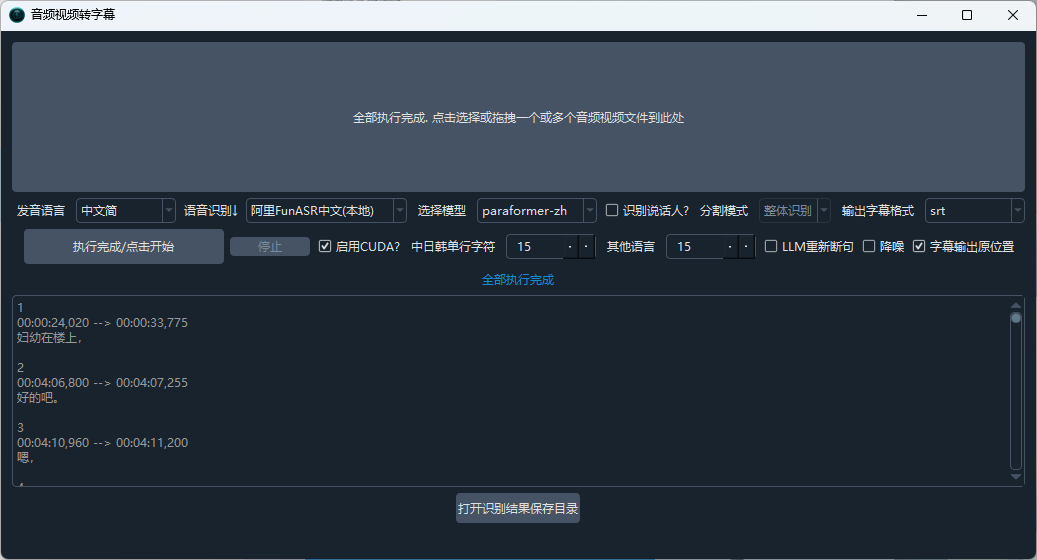This screenshot has height=560, width=1037.
Task: Open the 发音语言 dropdown showing 中文简
Action: (126, 210)
